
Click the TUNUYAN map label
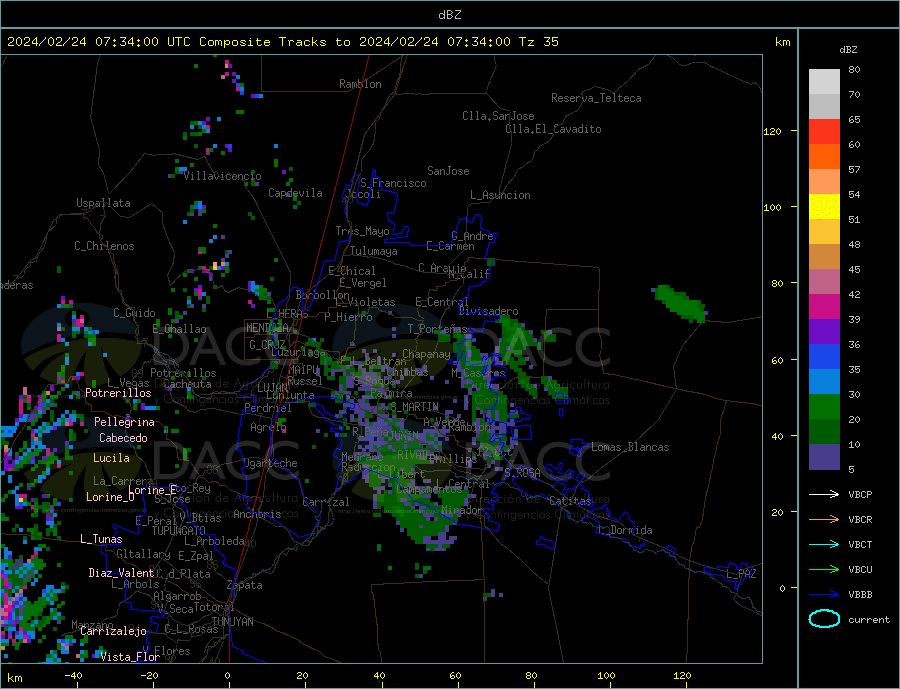[232, 622]
